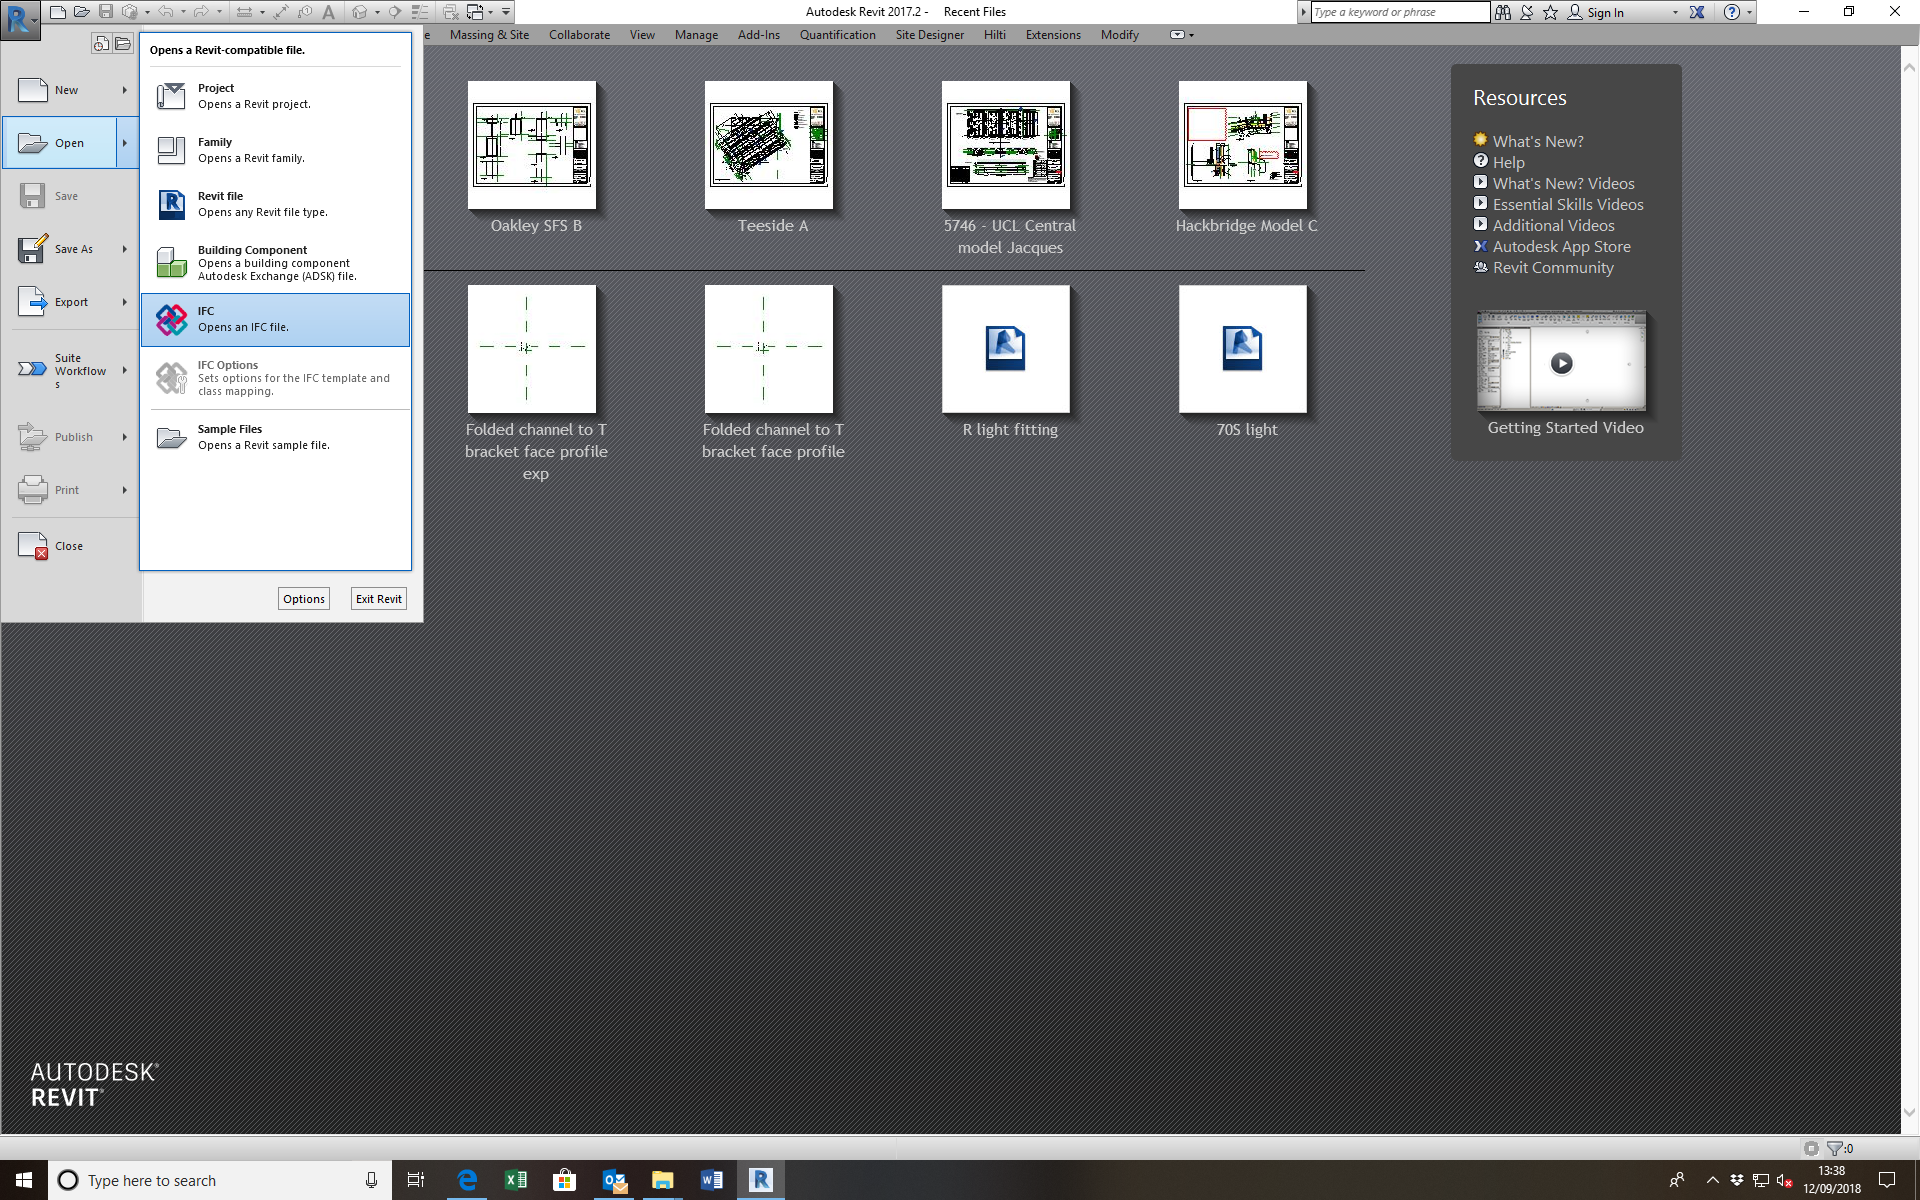Play the Getting Started Video

click(1561, 362)
